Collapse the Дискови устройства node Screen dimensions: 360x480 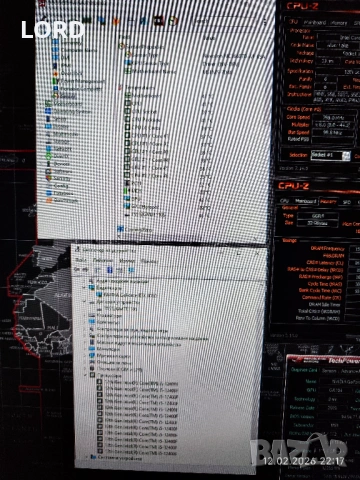point(84,302)
